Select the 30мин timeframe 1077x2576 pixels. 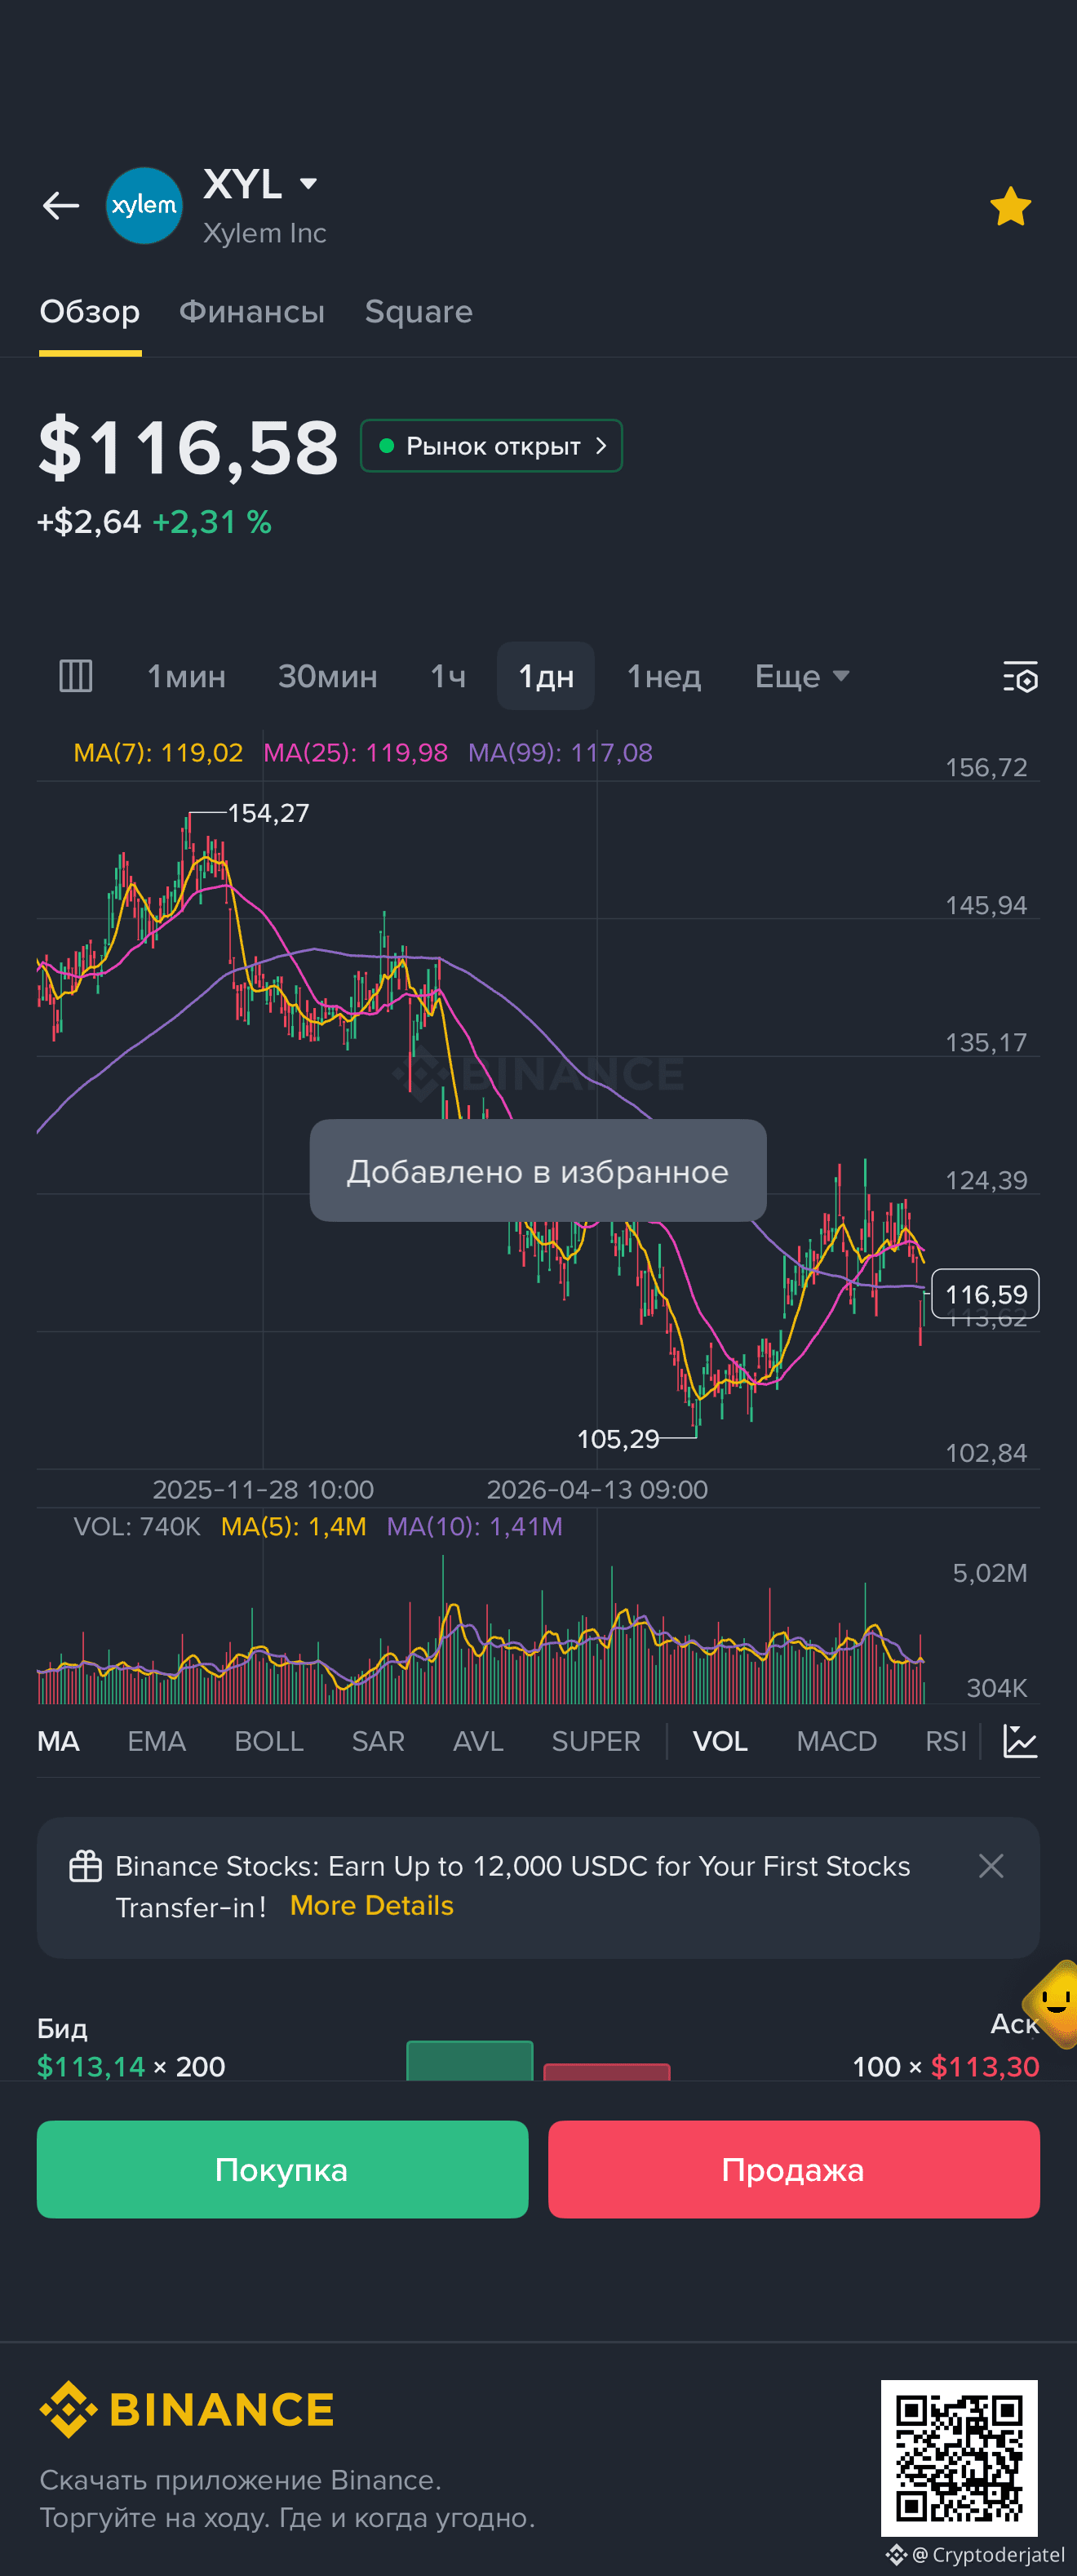click(x=328, y=677)
